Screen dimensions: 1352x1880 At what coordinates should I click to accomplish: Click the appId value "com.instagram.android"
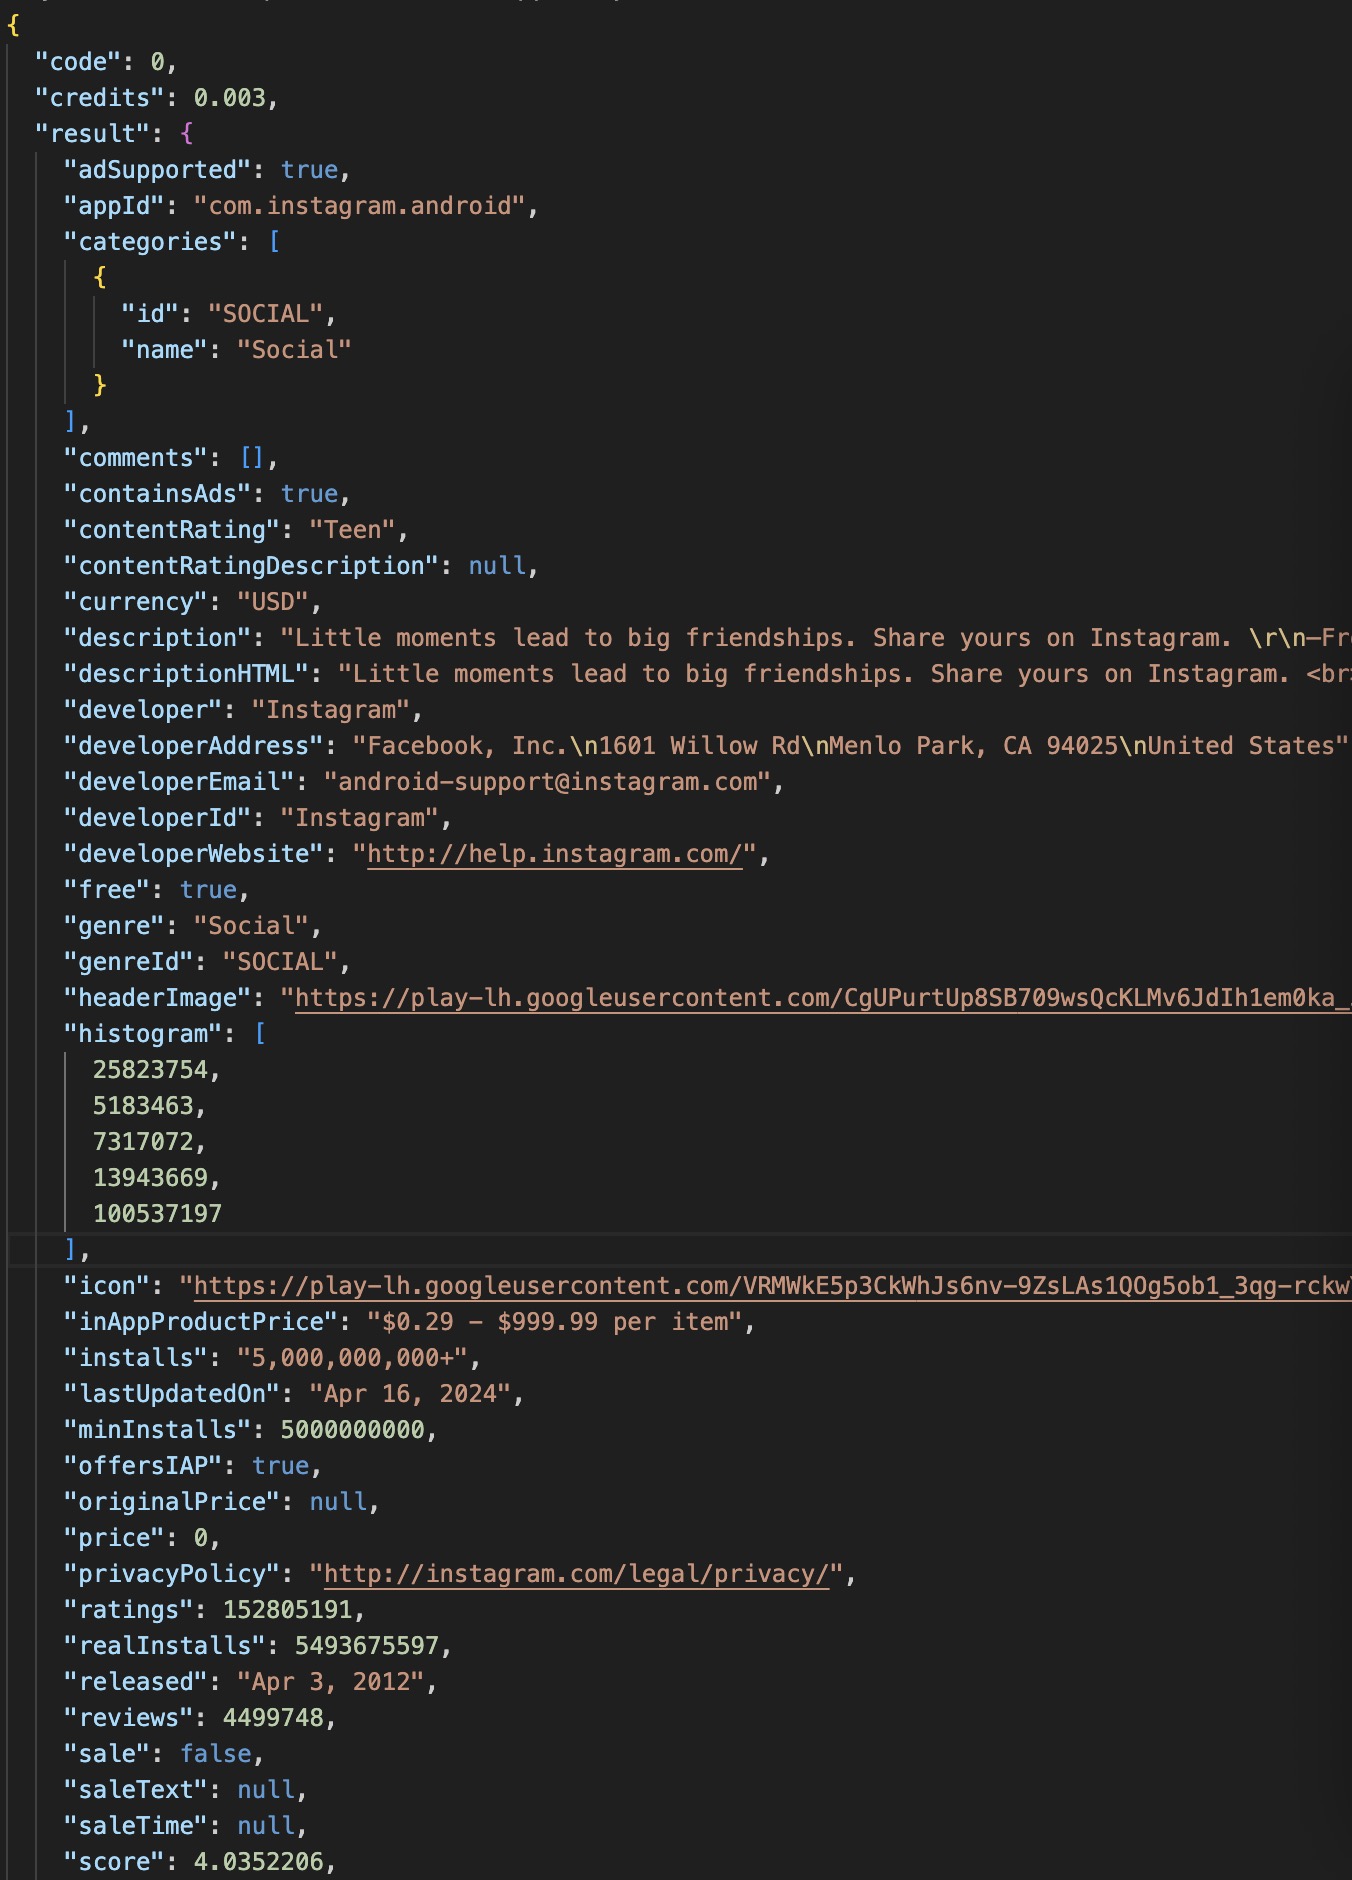(x=360, y=206)
